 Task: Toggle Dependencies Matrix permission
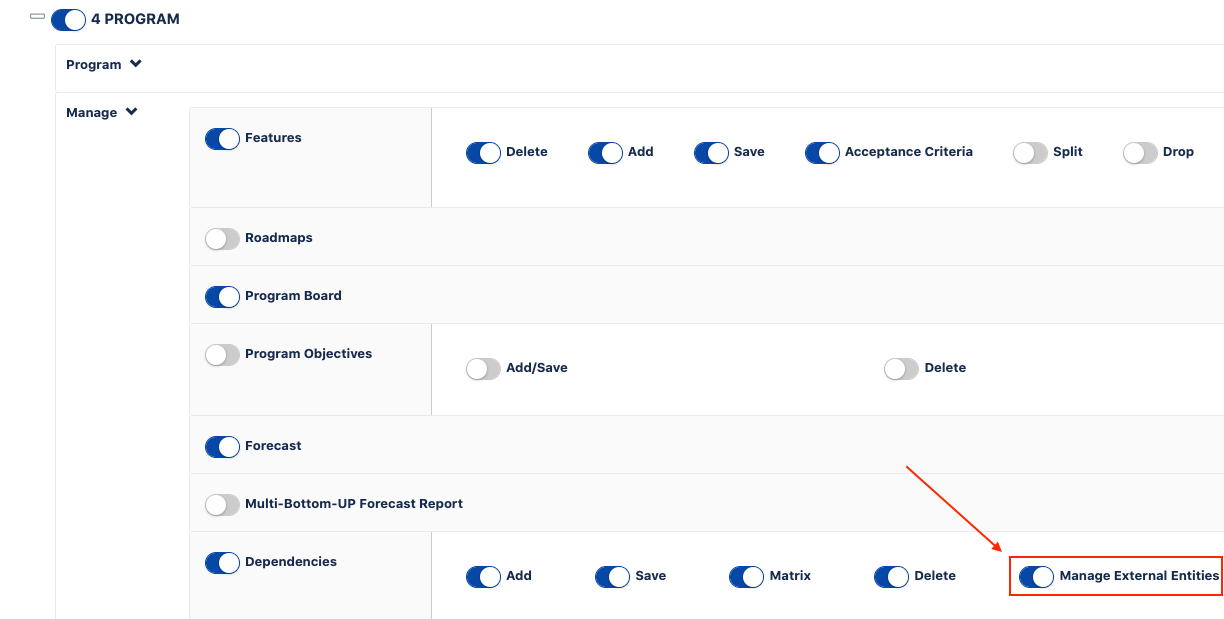(x=746, y=576)
